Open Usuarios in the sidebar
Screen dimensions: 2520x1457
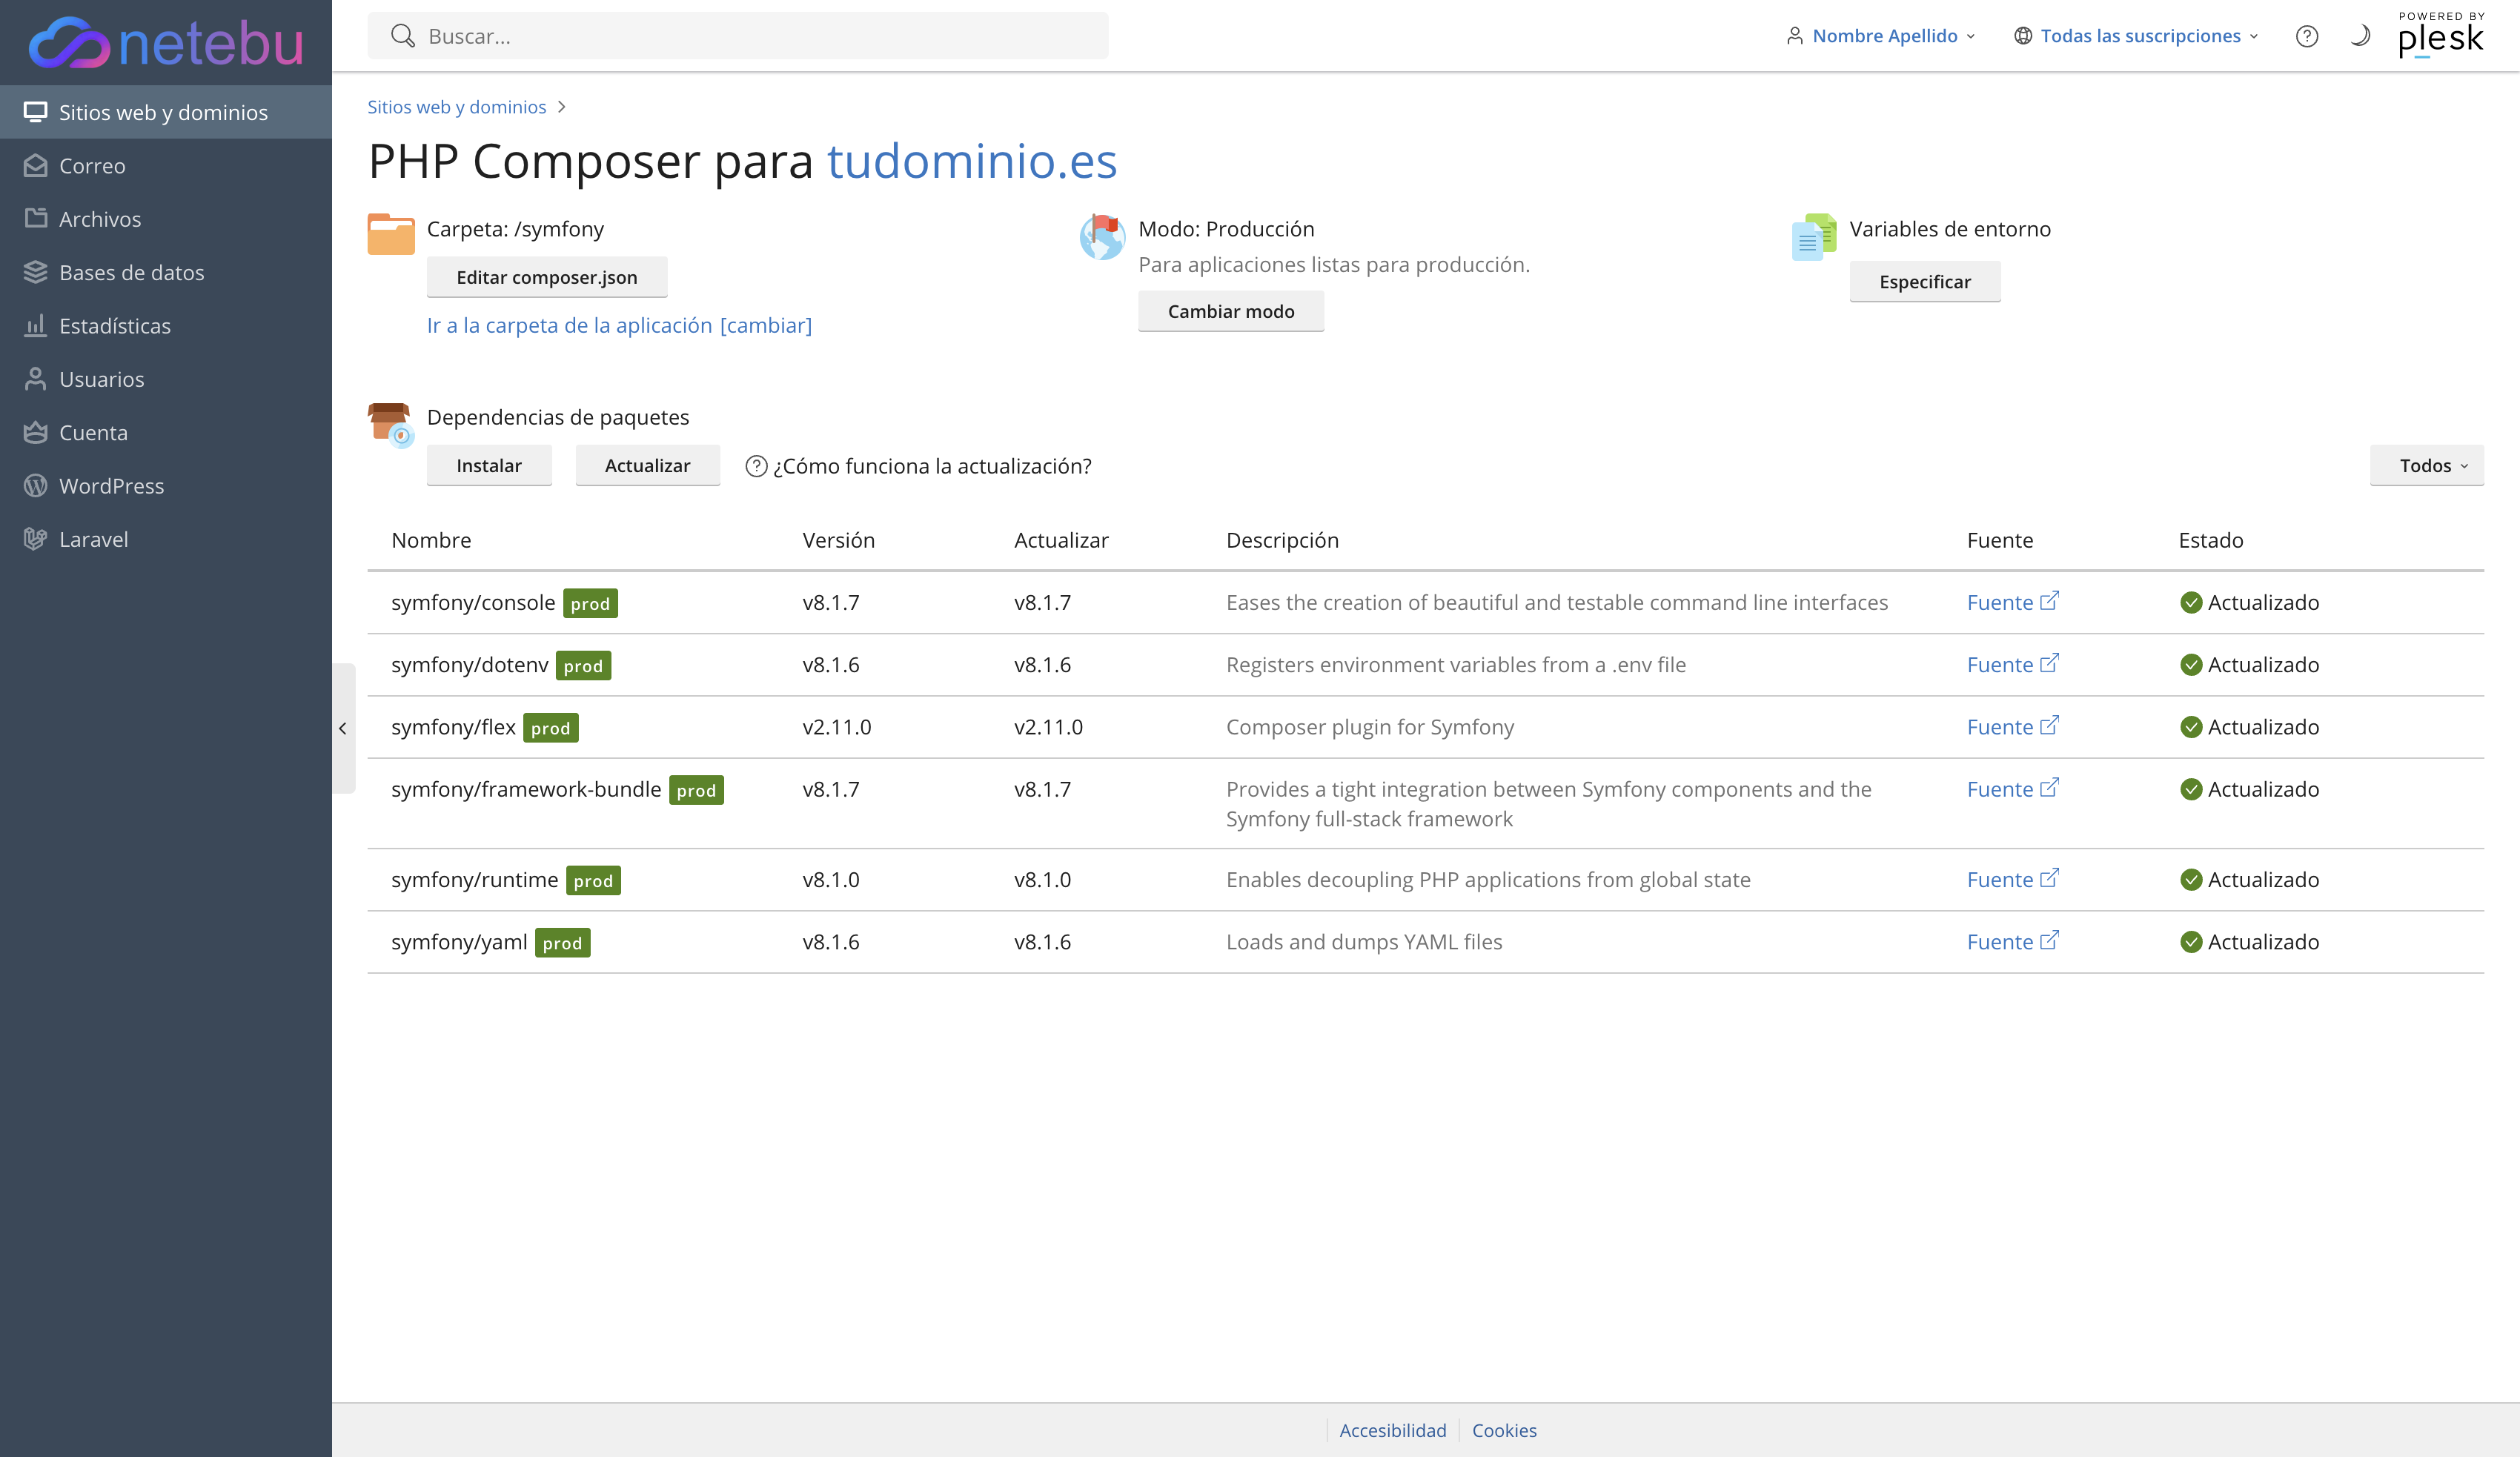coord(165,379)
